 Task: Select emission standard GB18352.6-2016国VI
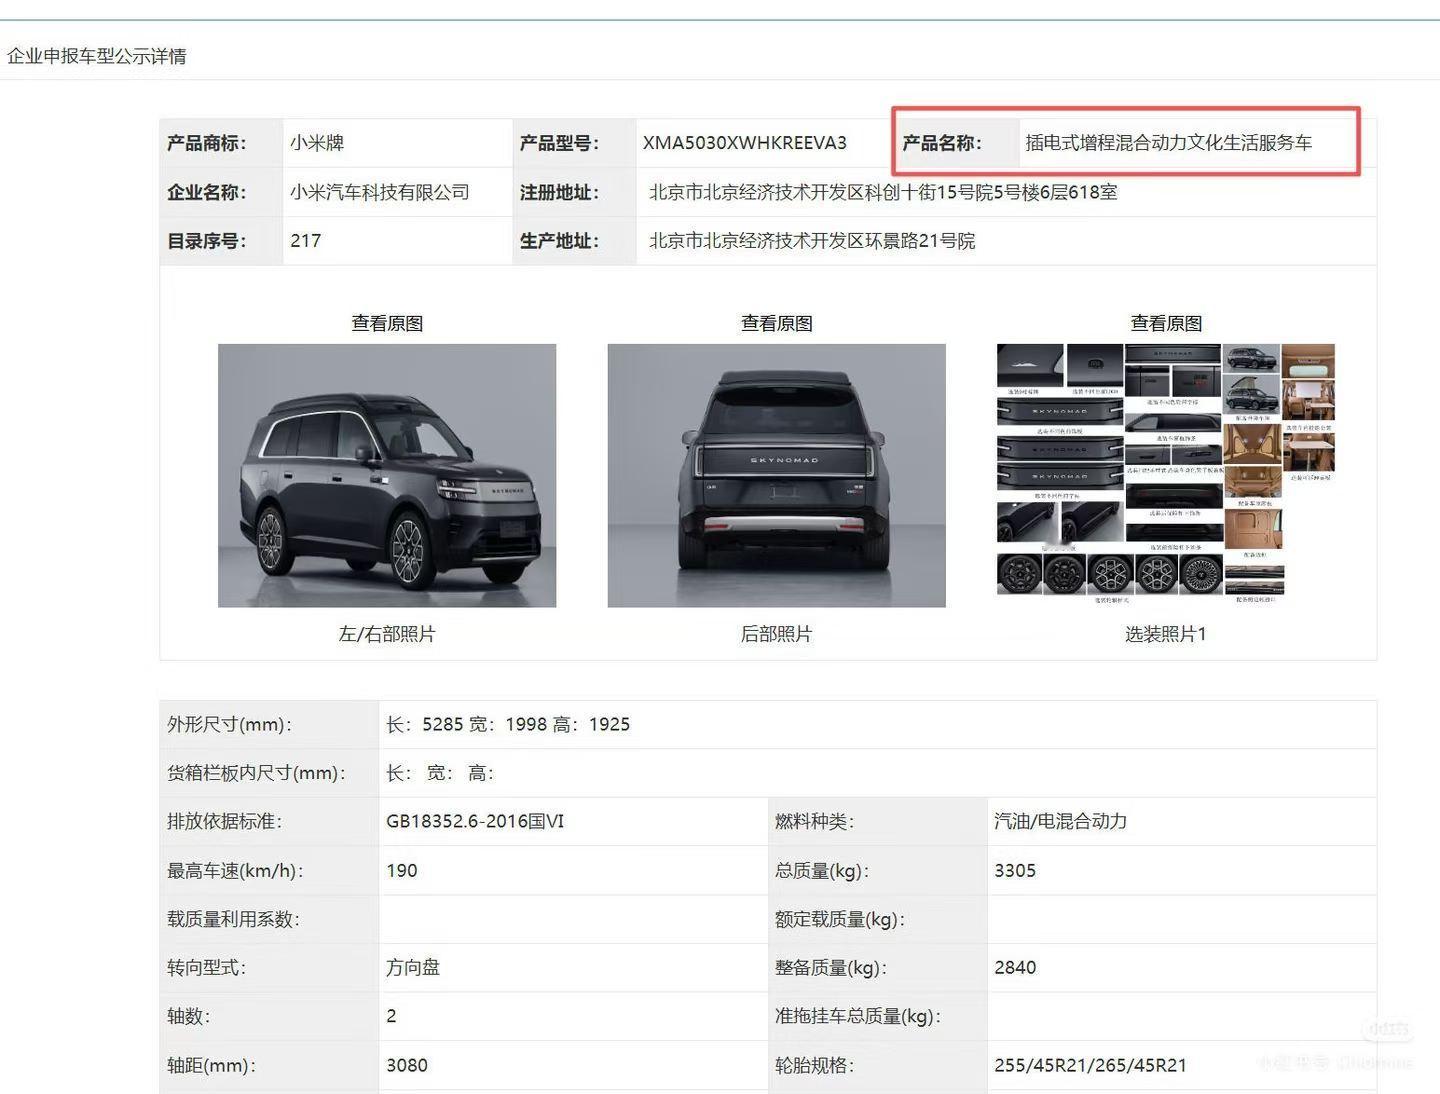click(475, 821)
